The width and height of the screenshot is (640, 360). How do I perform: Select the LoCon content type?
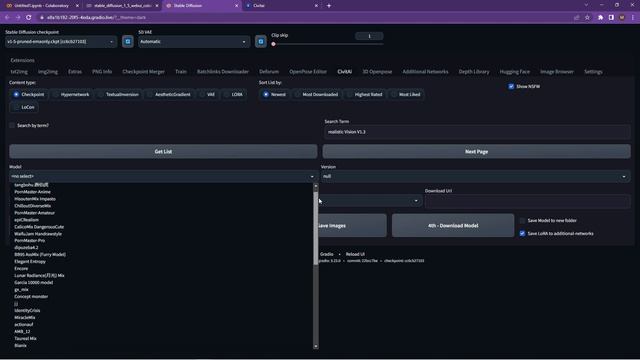click(24, 107)
